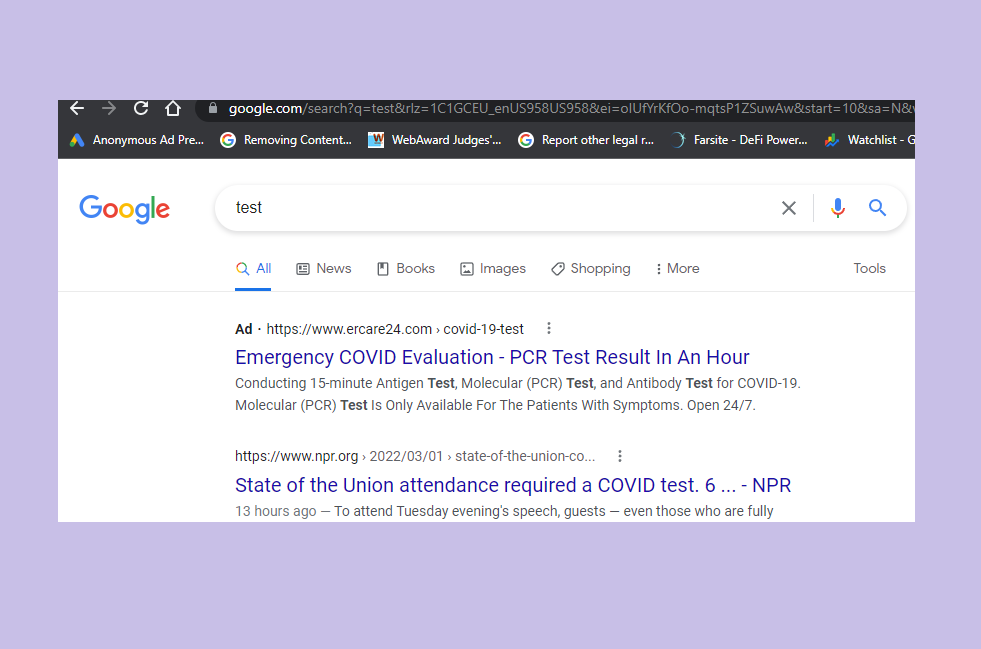The width and height of the screenshot is (981, 649).
Task: Open the WebAward Judges' bookmark
Action: [x=435, y=140]
